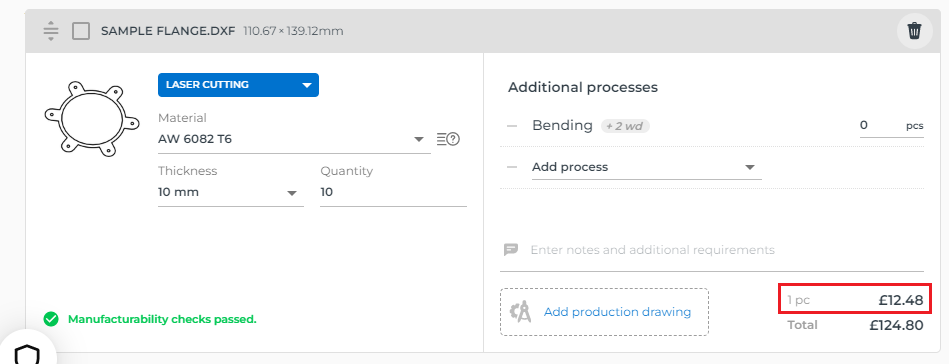Click the Bending pcs quantity field
The width and height of the screenshot is (949, 364).
[892, 126]
